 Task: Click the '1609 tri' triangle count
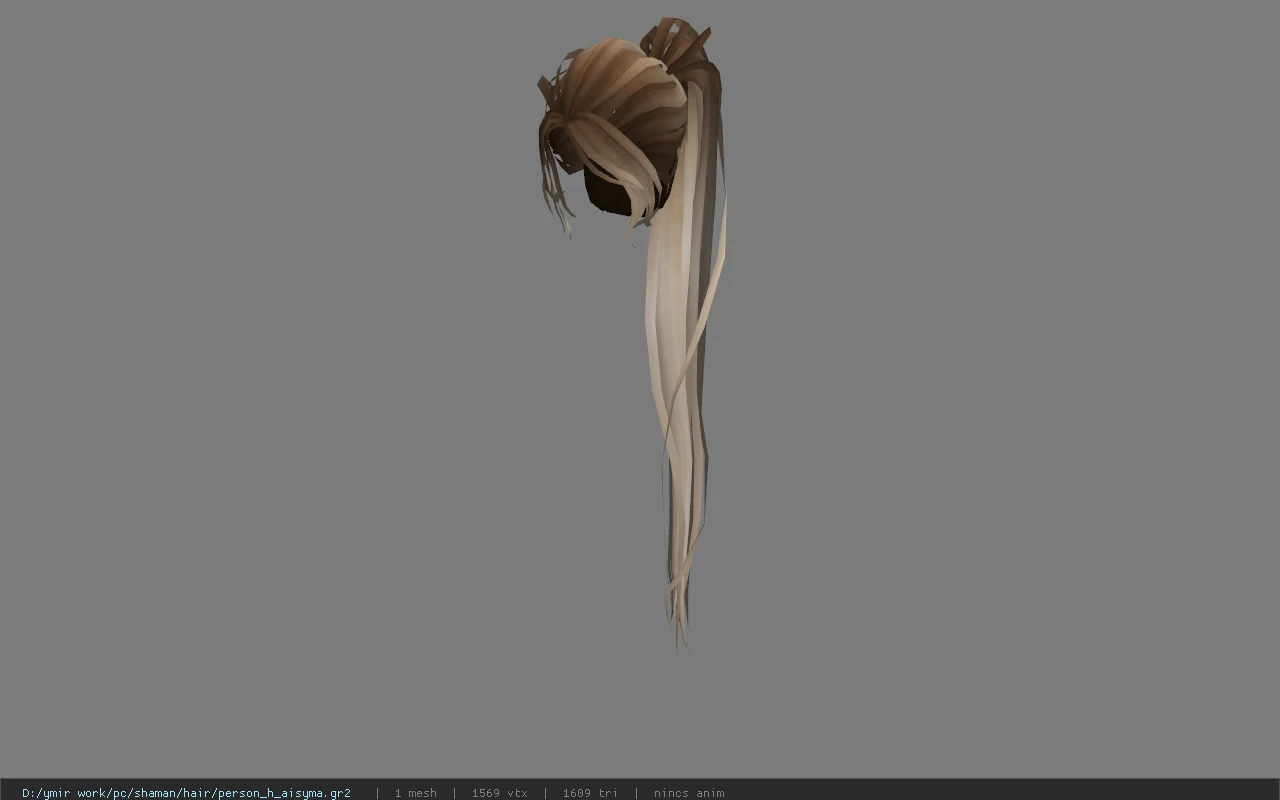(590, 793)
